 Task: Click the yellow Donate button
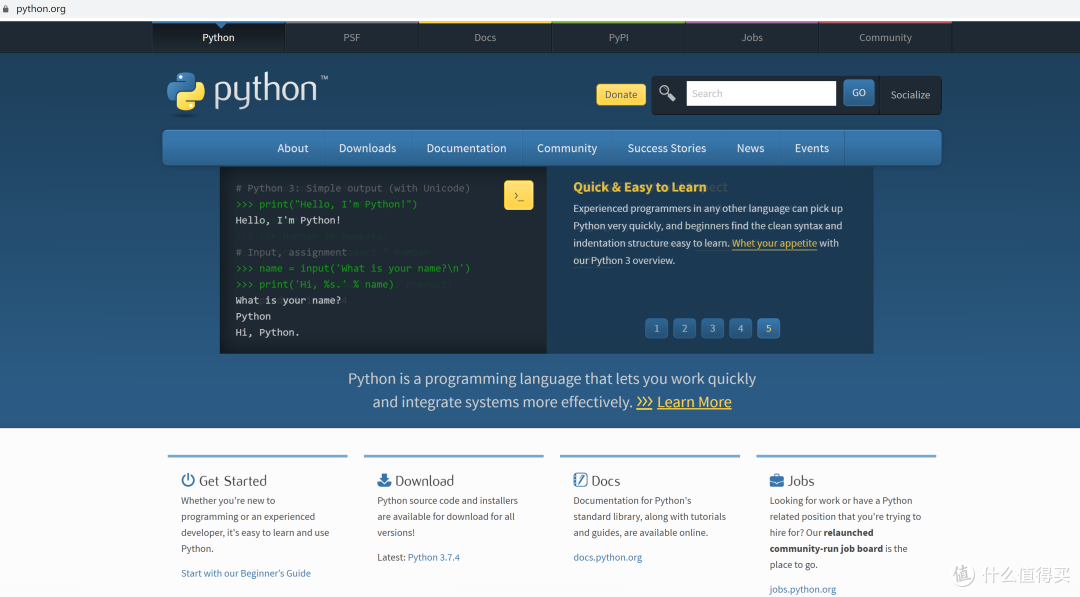pyautogui.click(x=621, y=94)
